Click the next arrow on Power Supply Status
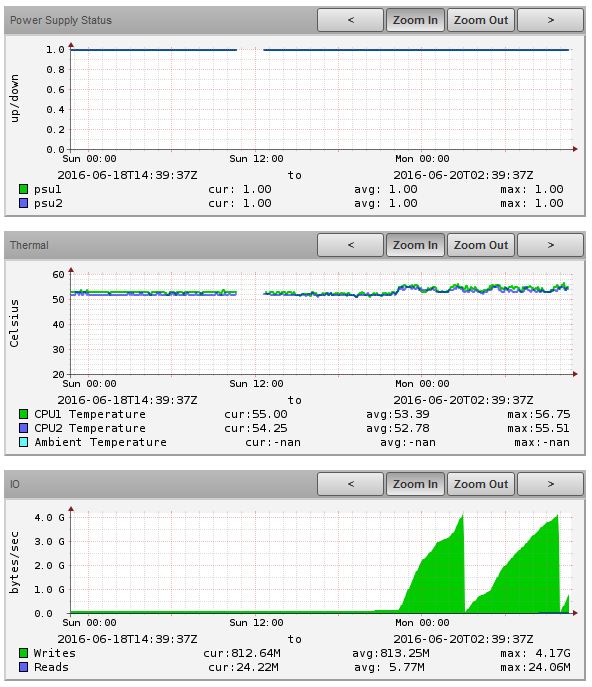This screenshot has height=687, width=592. [x=550, y=20]
